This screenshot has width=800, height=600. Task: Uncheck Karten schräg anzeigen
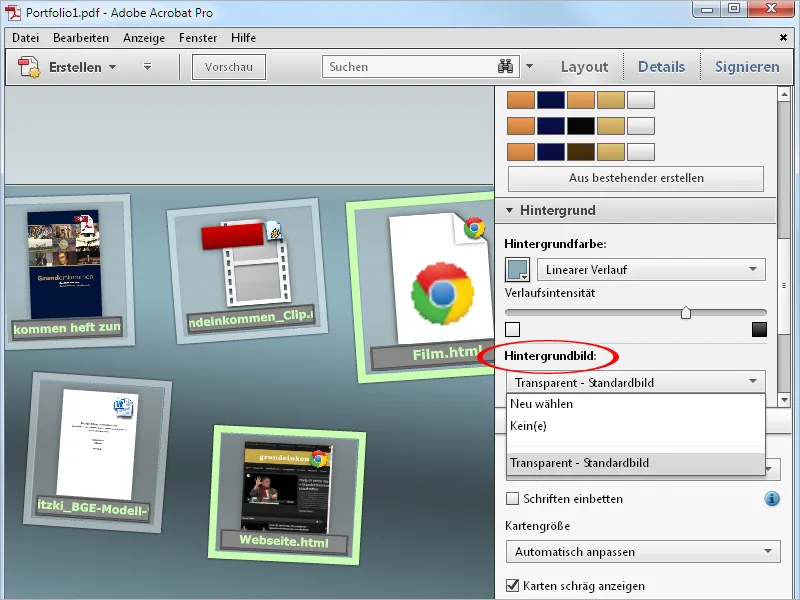tap(512, 585)
